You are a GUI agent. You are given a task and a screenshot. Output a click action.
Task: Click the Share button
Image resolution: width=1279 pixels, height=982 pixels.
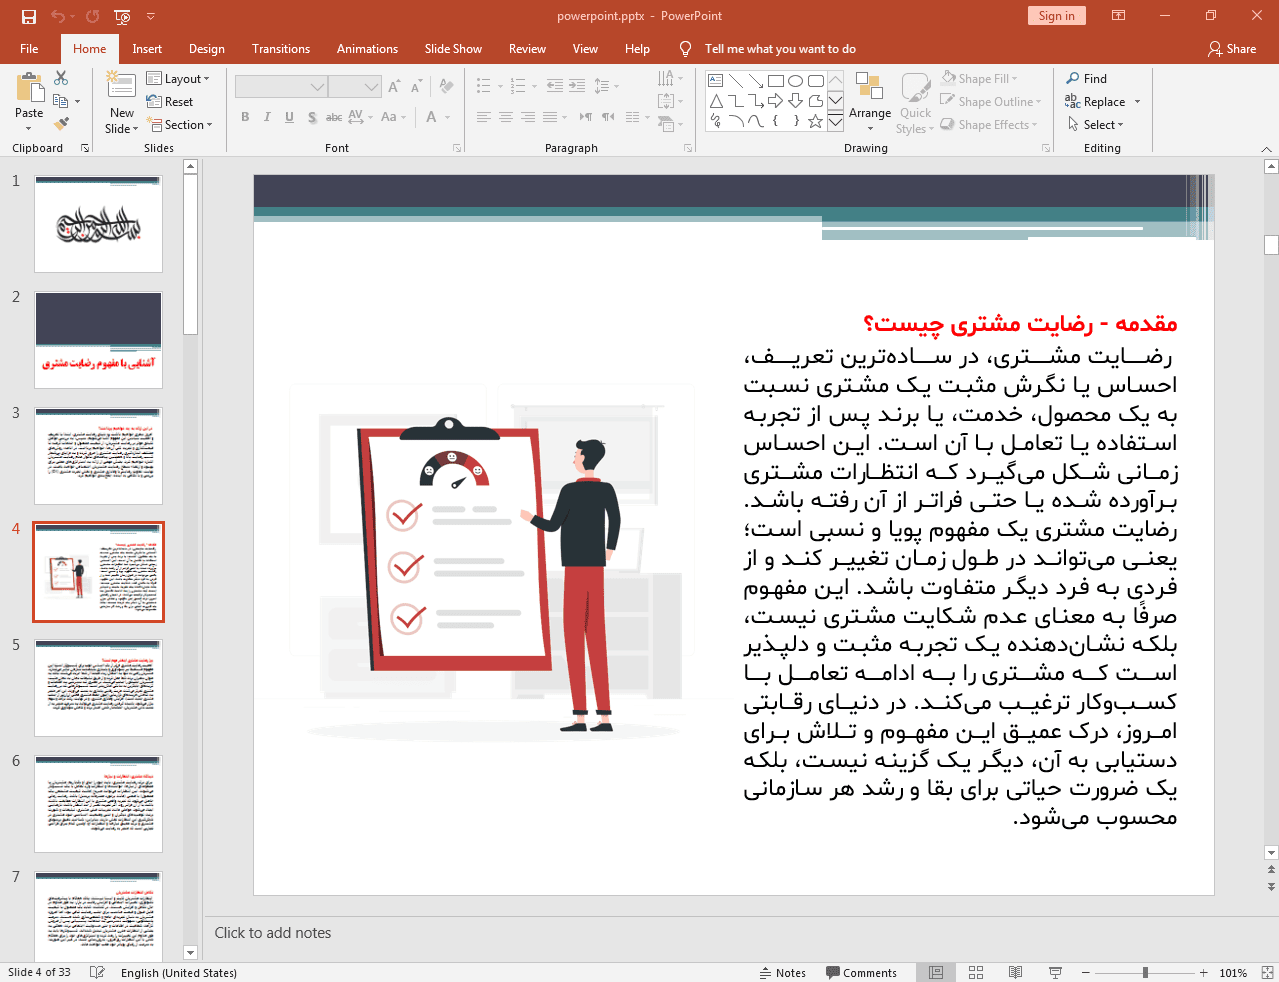1232,49
